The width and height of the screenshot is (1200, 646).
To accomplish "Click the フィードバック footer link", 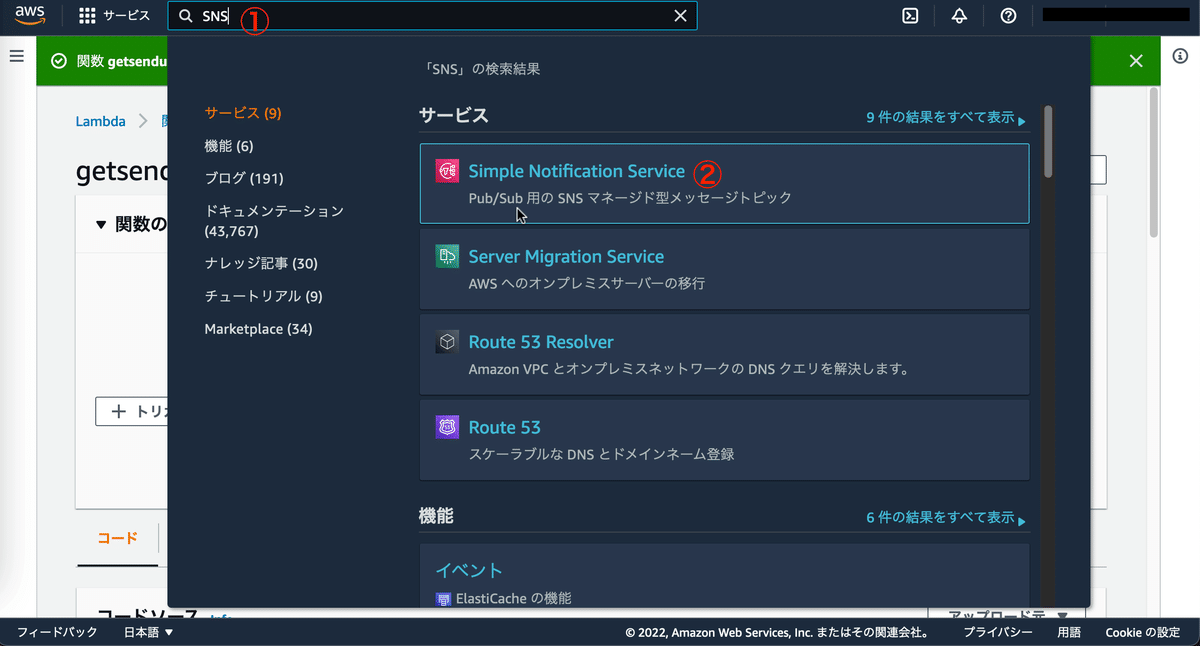I will tap(57, 632).
